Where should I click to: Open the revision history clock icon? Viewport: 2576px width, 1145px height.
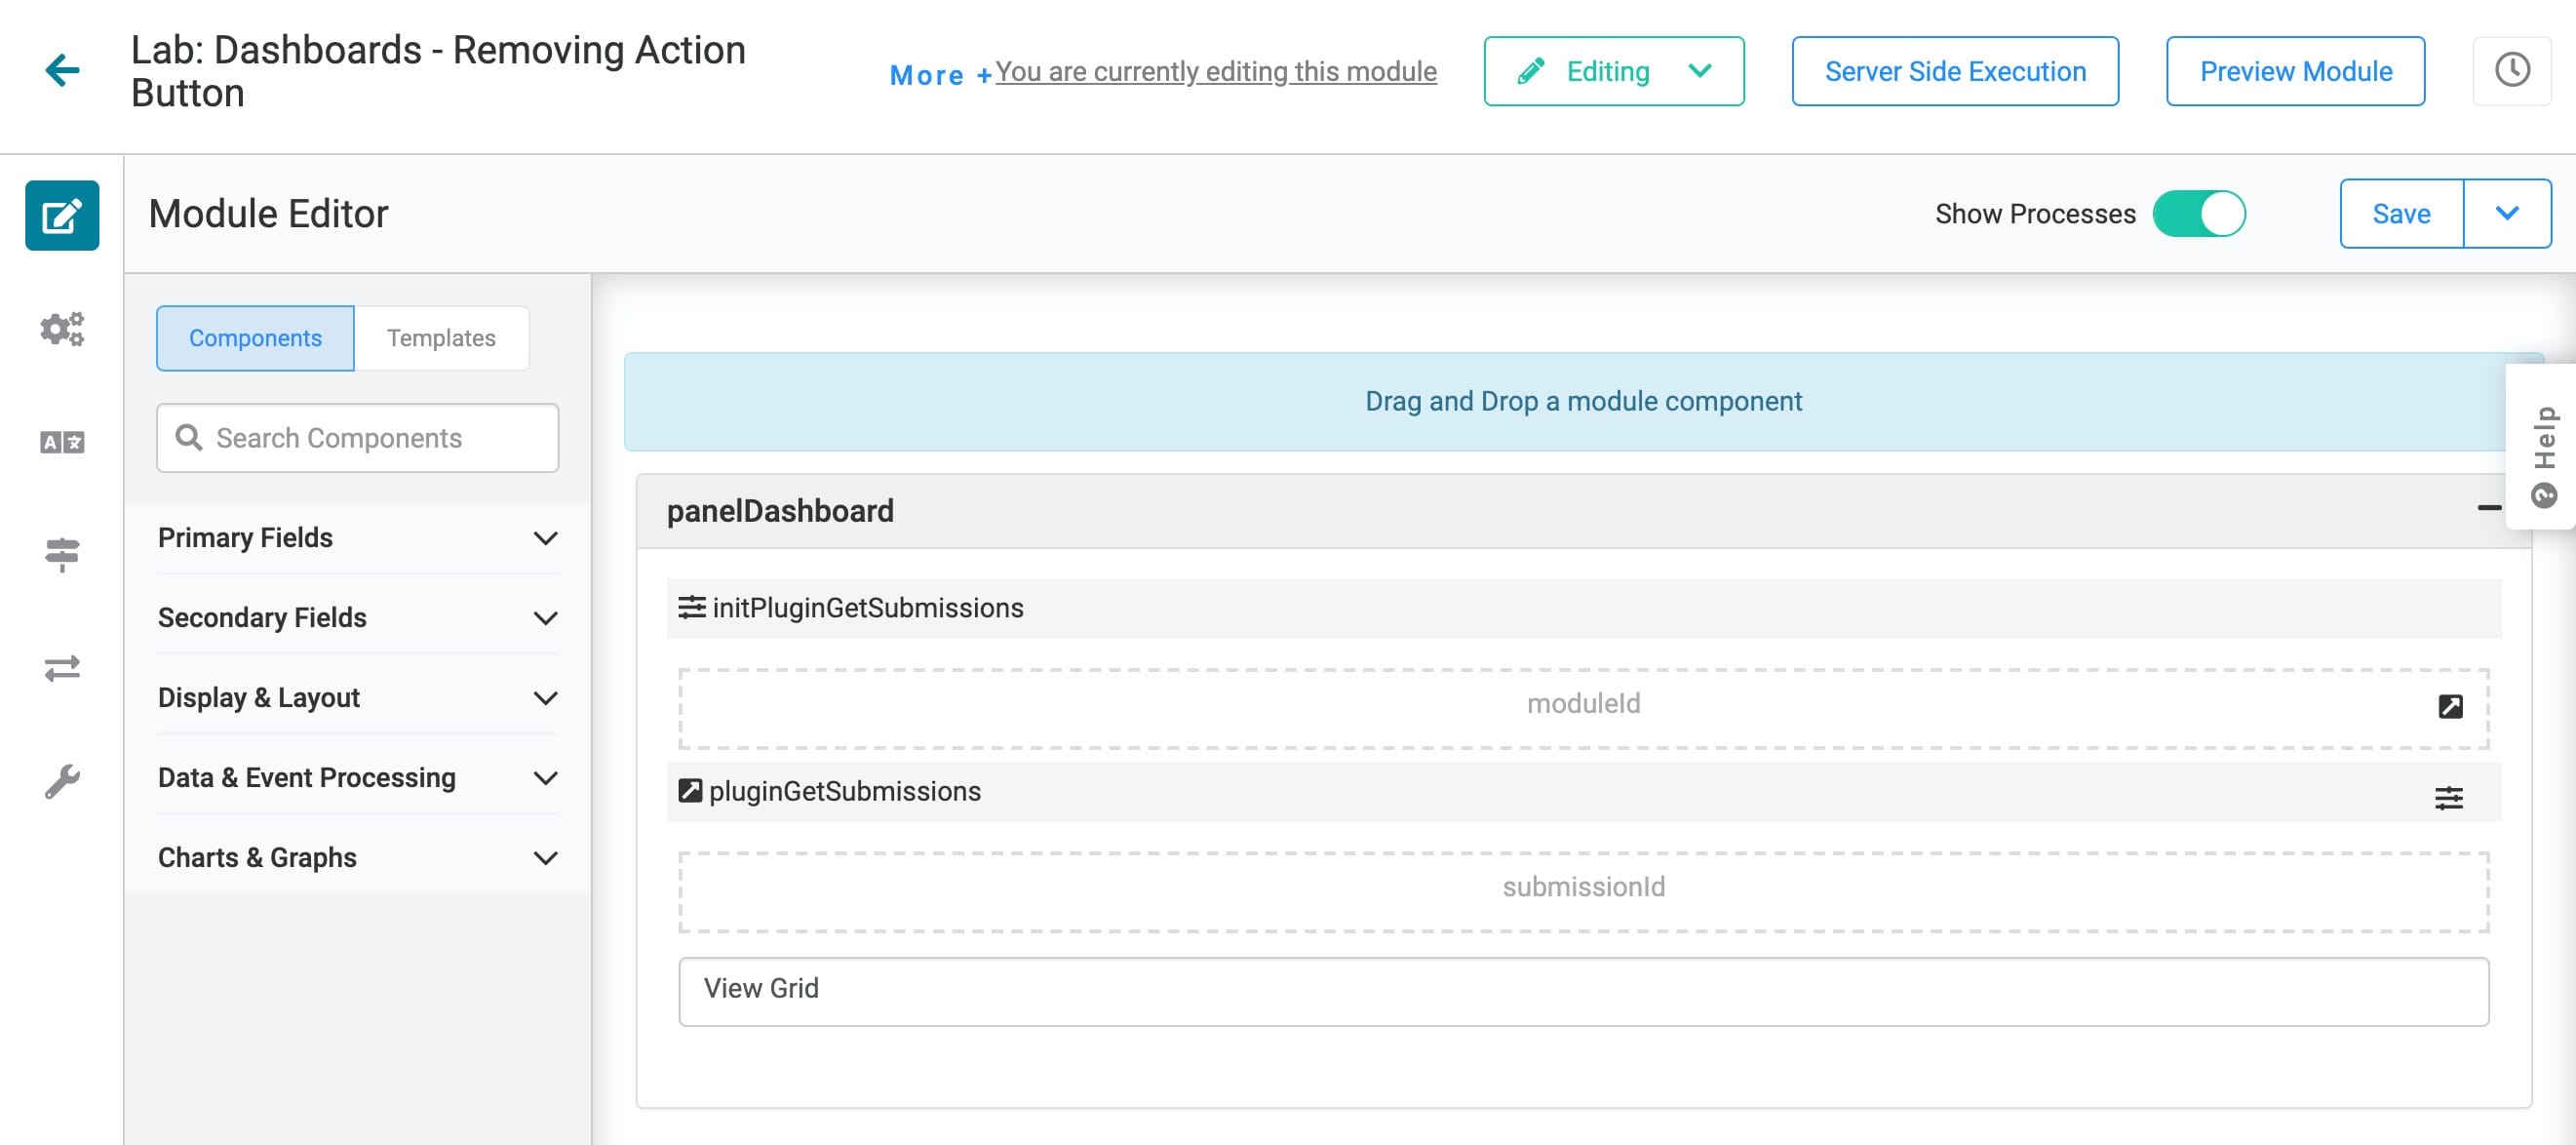point(2512,71)
